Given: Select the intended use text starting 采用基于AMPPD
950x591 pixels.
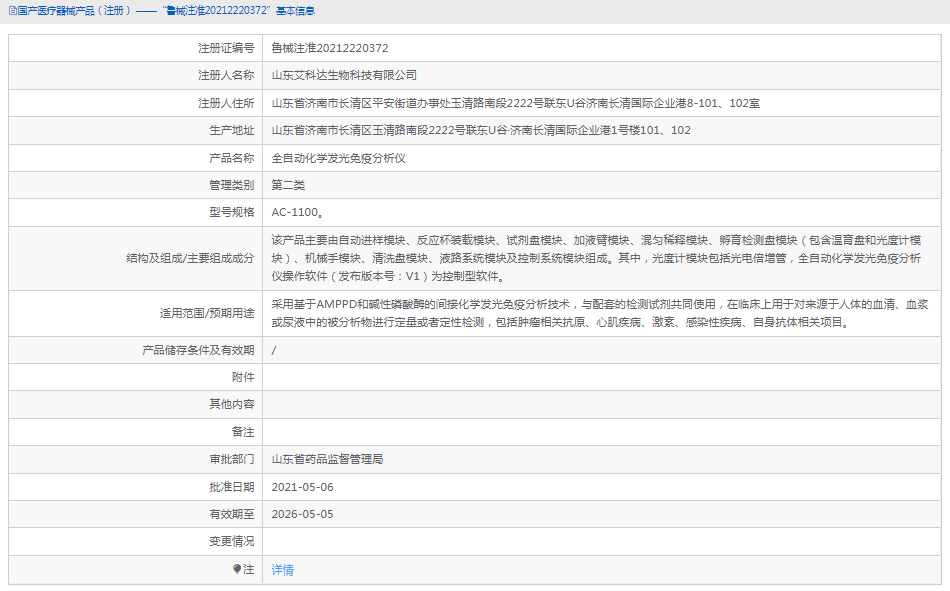Looking at the screenshot, I should click(600, 313).
